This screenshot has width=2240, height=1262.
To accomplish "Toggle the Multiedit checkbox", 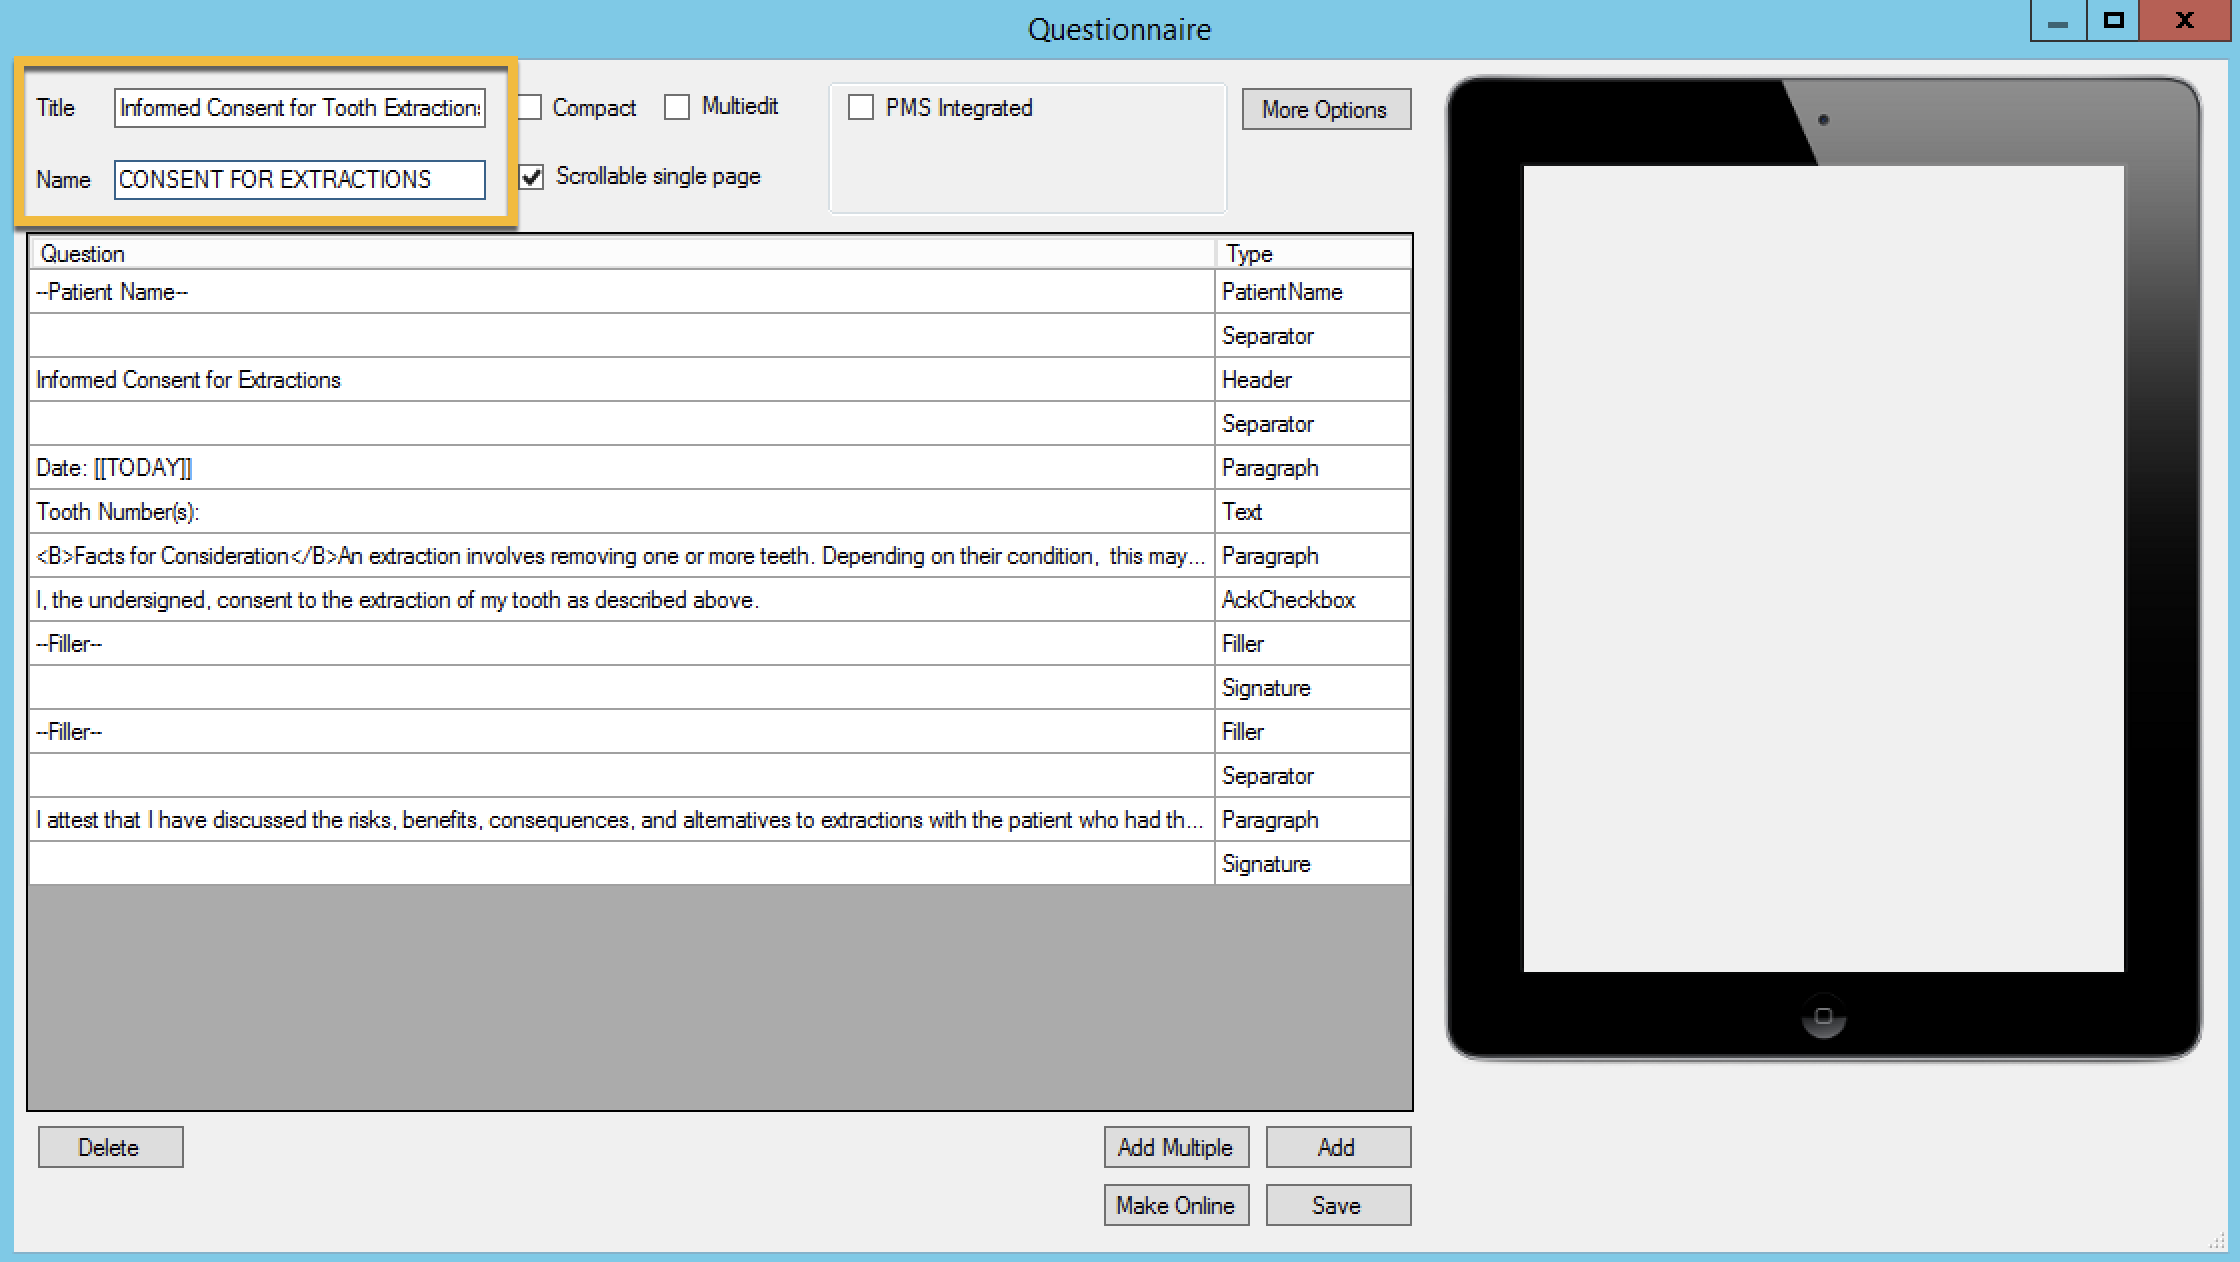I will tap(677, 107).
